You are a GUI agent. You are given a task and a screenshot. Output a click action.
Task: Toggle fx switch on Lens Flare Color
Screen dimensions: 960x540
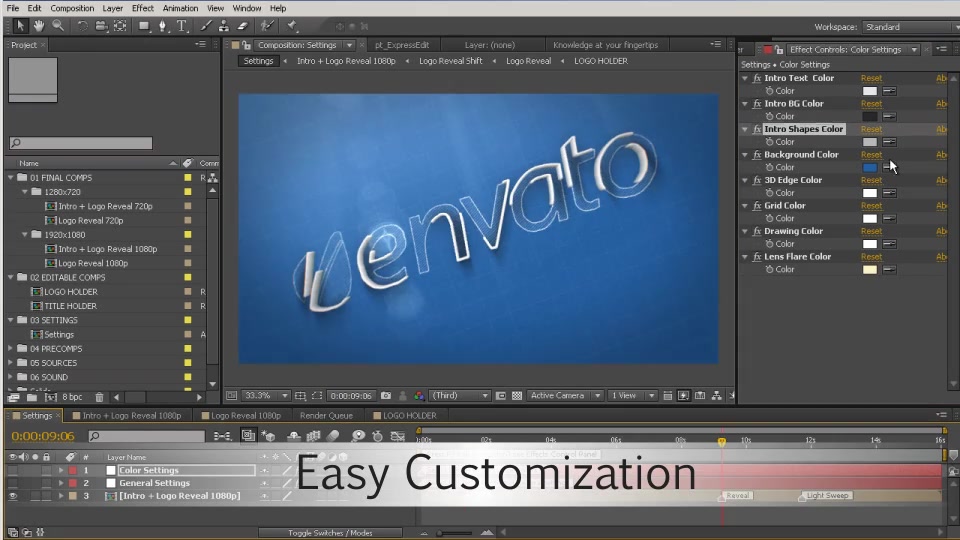pyautogui.click(x=757, y=257)
